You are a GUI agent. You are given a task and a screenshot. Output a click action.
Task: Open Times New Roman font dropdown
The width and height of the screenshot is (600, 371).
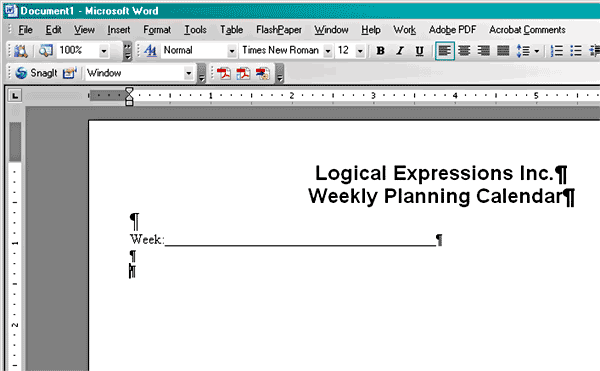pyautogui.click(x=328, y=50)
